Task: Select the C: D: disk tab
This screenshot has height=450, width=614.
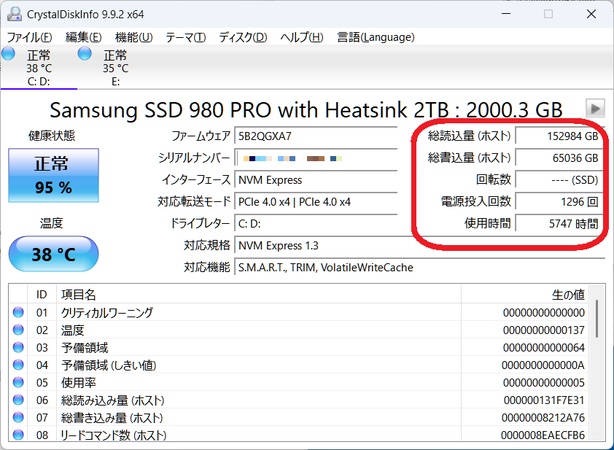Action: tap(39, 68)
